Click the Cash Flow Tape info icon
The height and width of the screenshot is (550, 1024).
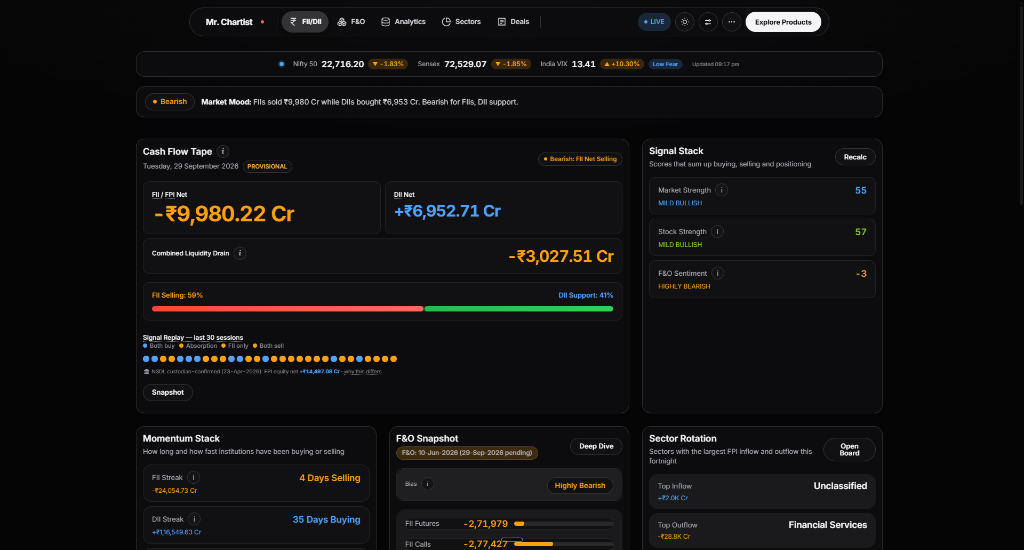pos(223,152)
